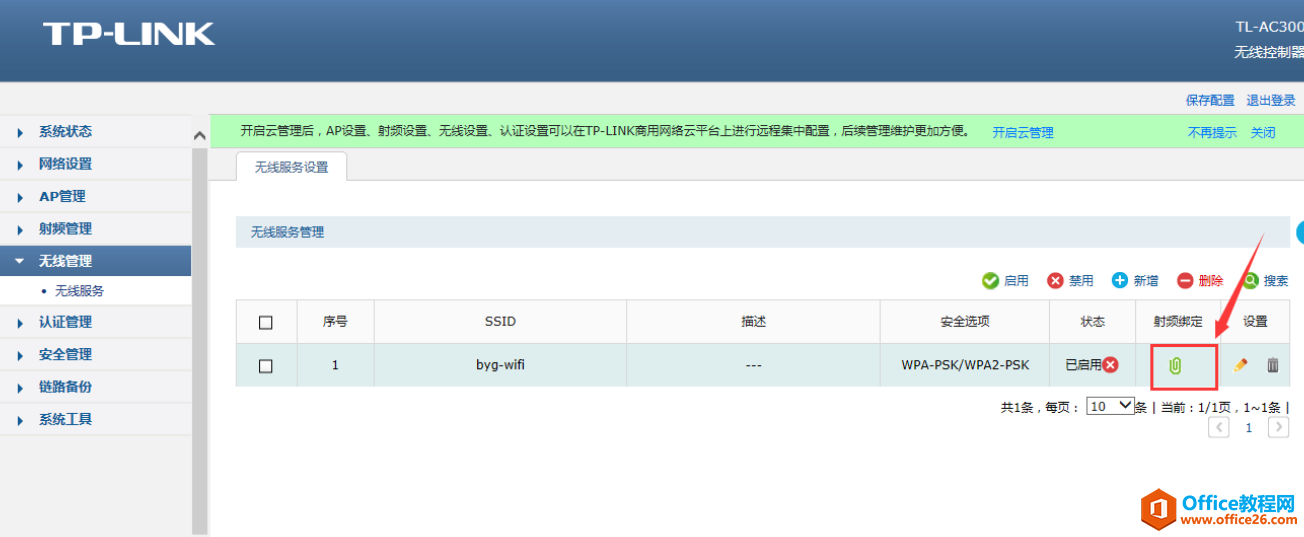
Task: Tick the checkbox for byg-wifi row
Action: (266, 366)
